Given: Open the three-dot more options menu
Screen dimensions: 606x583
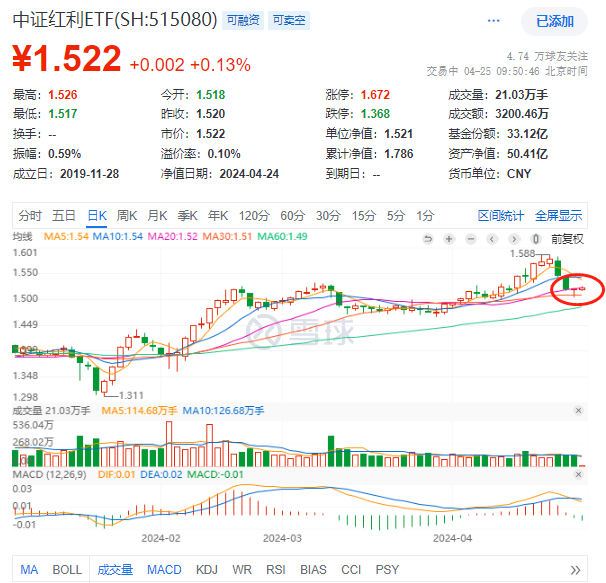Looking at the screenshot, I should click(x=494, y=21).
